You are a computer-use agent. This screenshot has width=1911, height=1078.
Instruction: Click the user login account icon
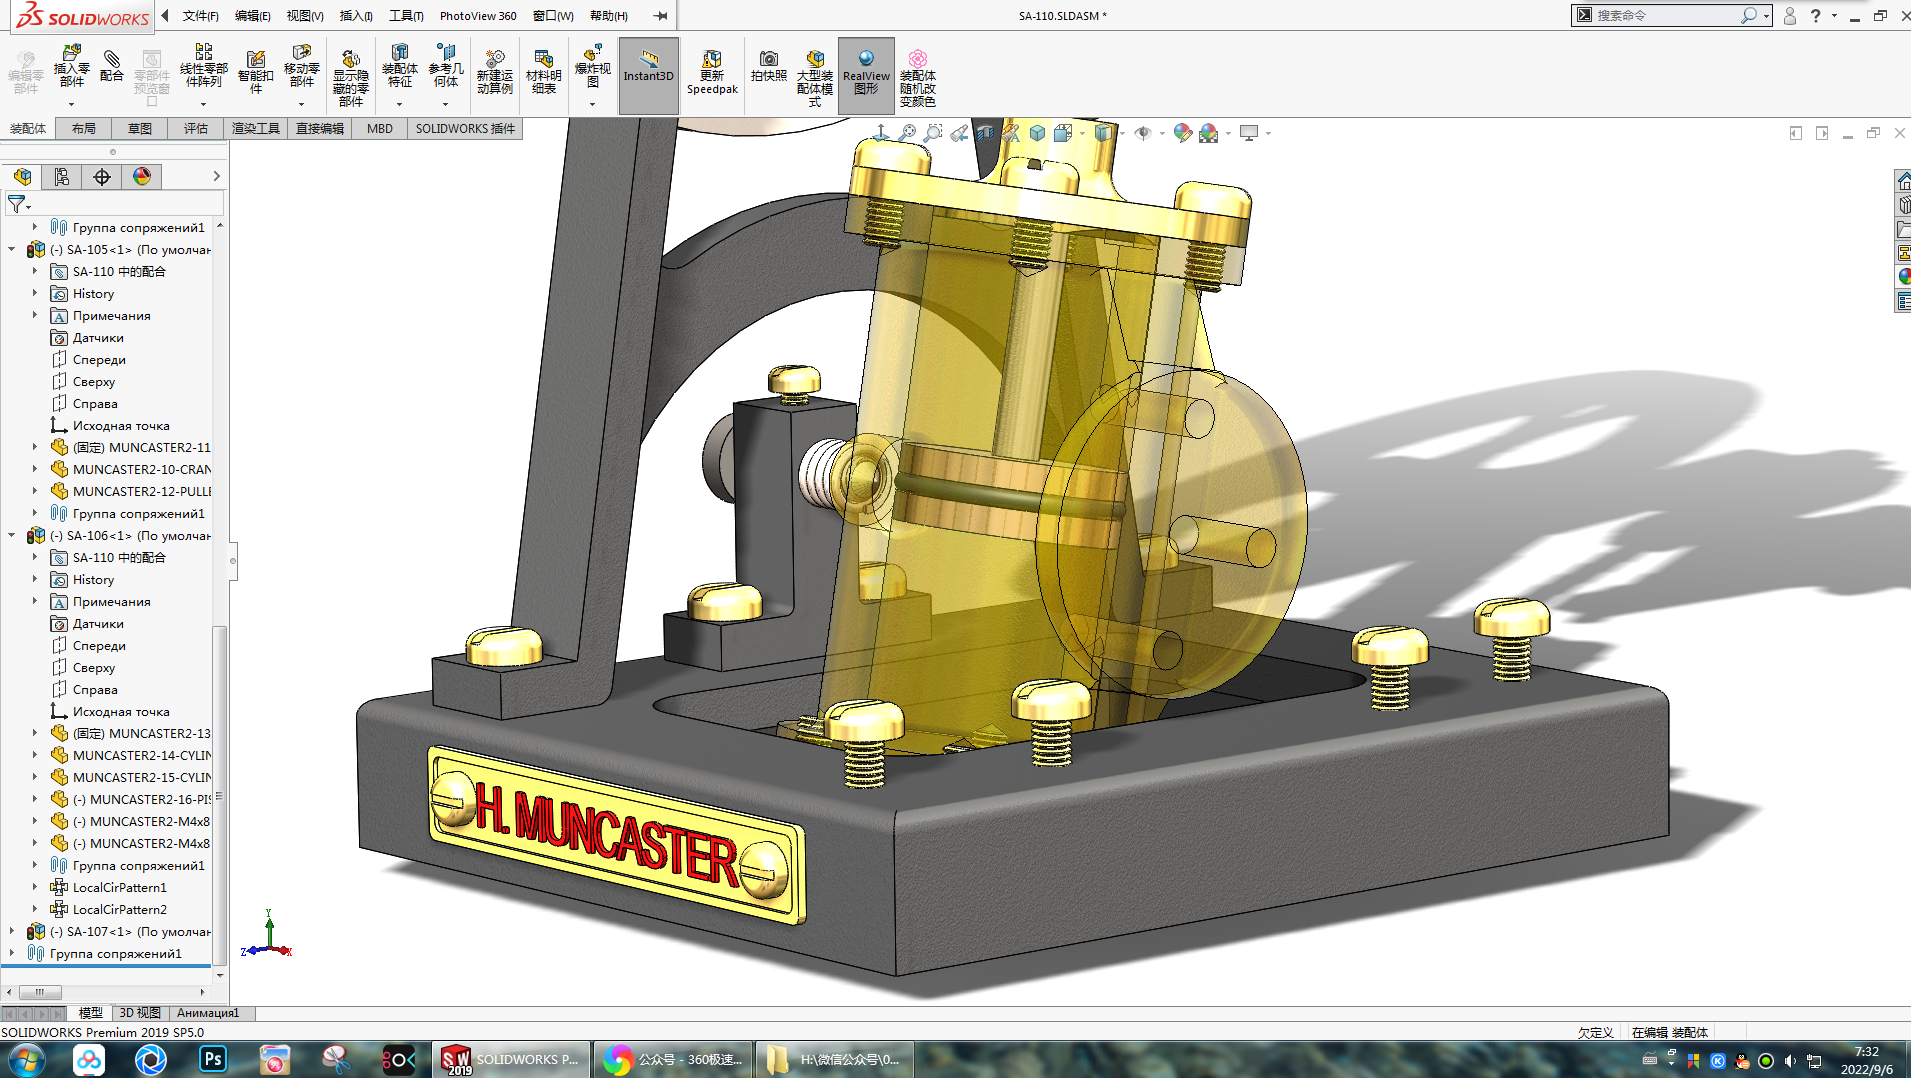point(1789,15)
